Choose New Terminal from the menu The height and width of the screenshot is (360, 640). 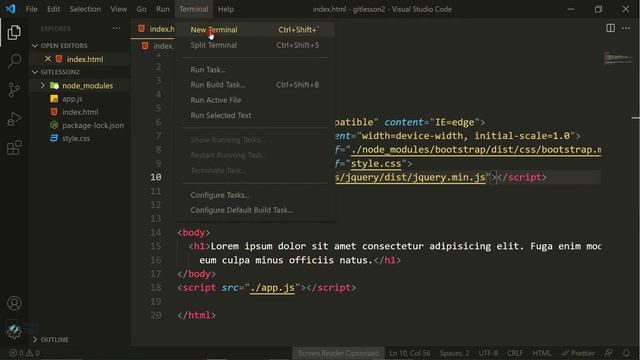(x=255, y=29)
